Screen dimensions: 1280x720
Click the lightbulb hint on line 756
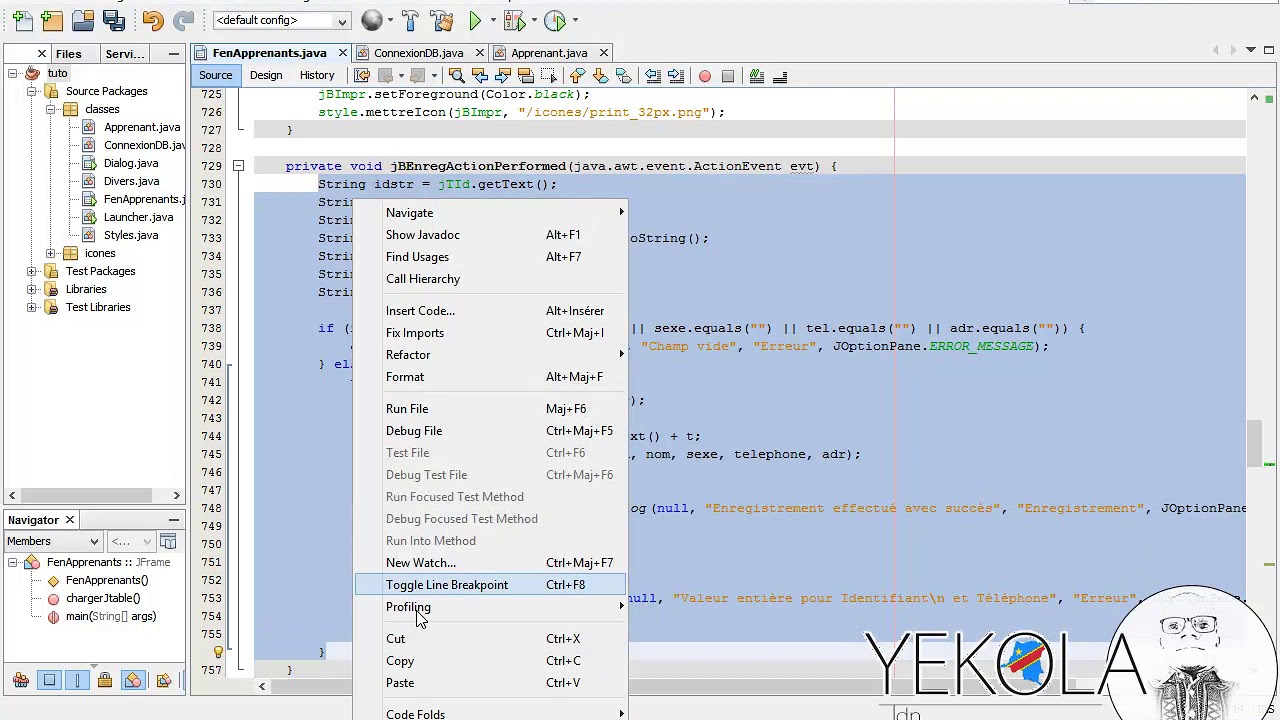218,652
